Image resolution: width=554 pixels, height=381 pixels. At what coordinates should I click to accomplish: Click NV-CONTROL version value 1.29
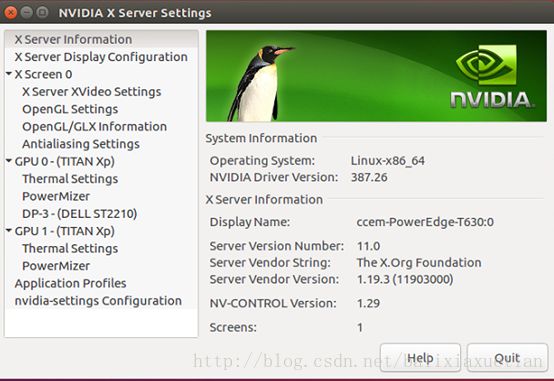click(369, 303)
